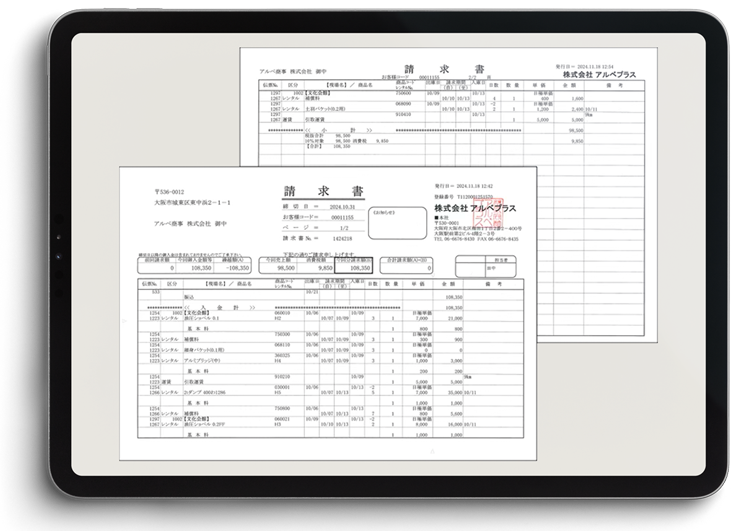Select the 油圧ショベル 0.1 item name
The height and width of the screenshot is (531, 734).
[202, 318]
